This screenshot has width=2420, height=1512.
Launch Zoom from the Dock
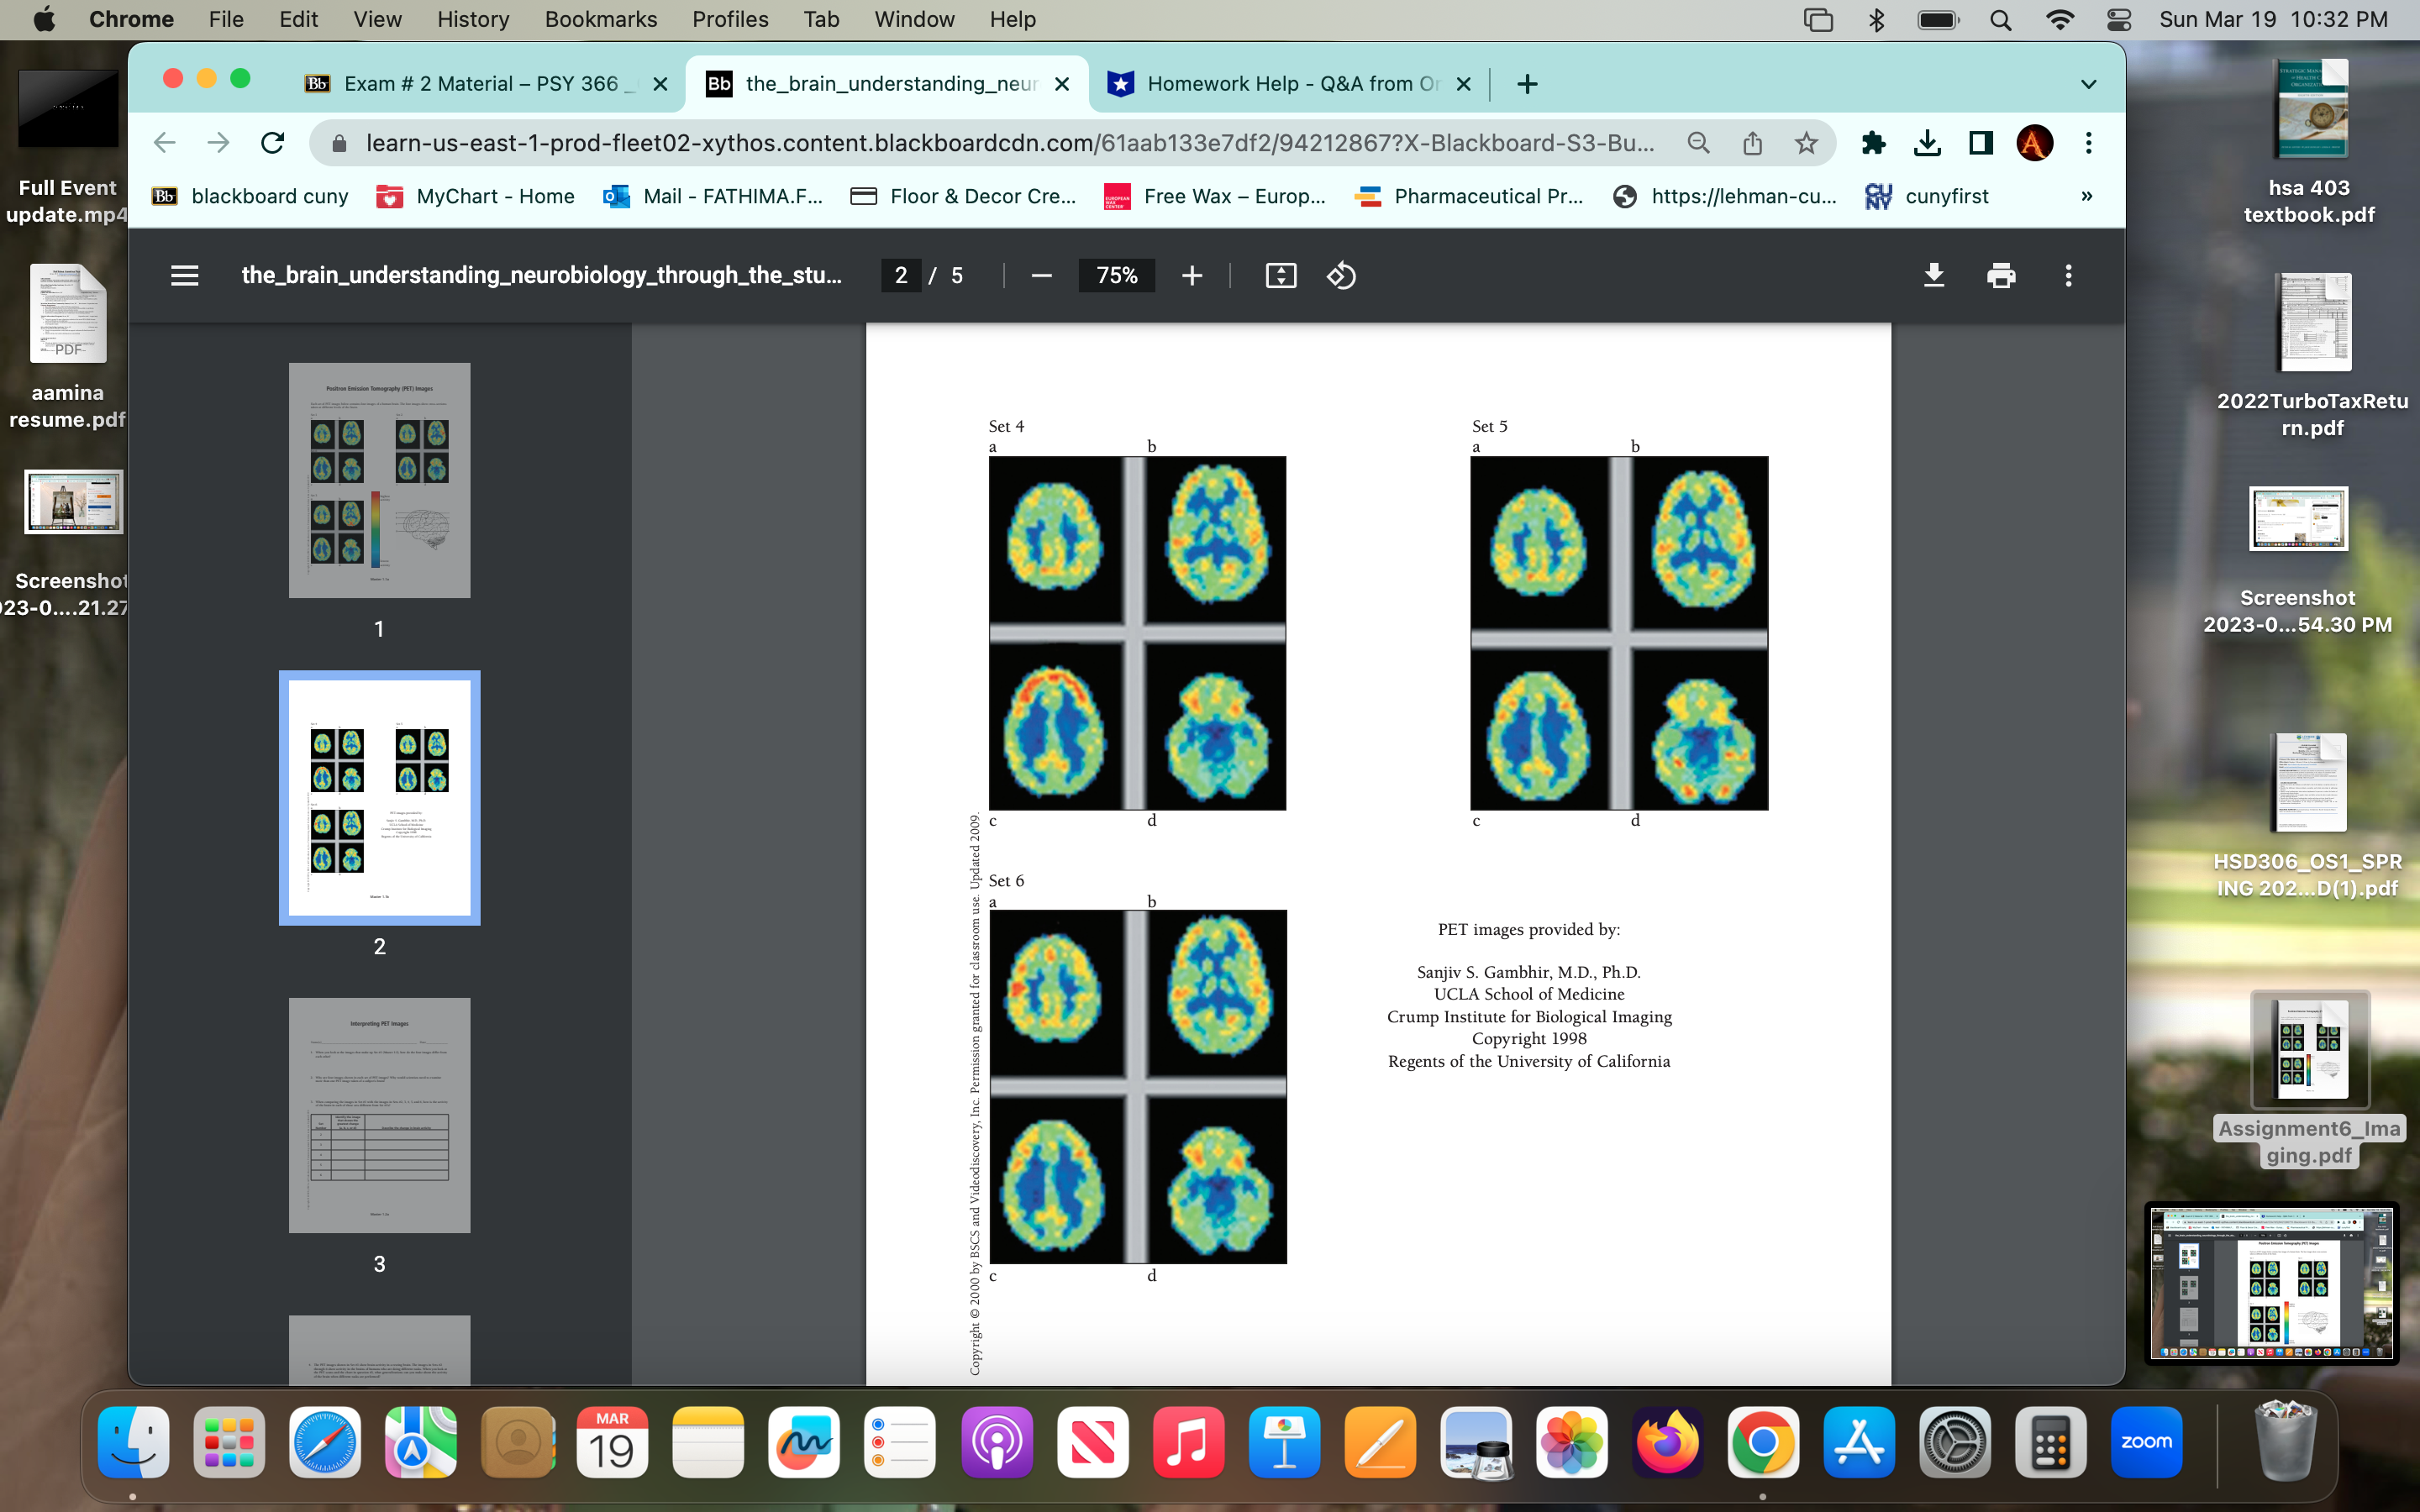[2147, 1442]
